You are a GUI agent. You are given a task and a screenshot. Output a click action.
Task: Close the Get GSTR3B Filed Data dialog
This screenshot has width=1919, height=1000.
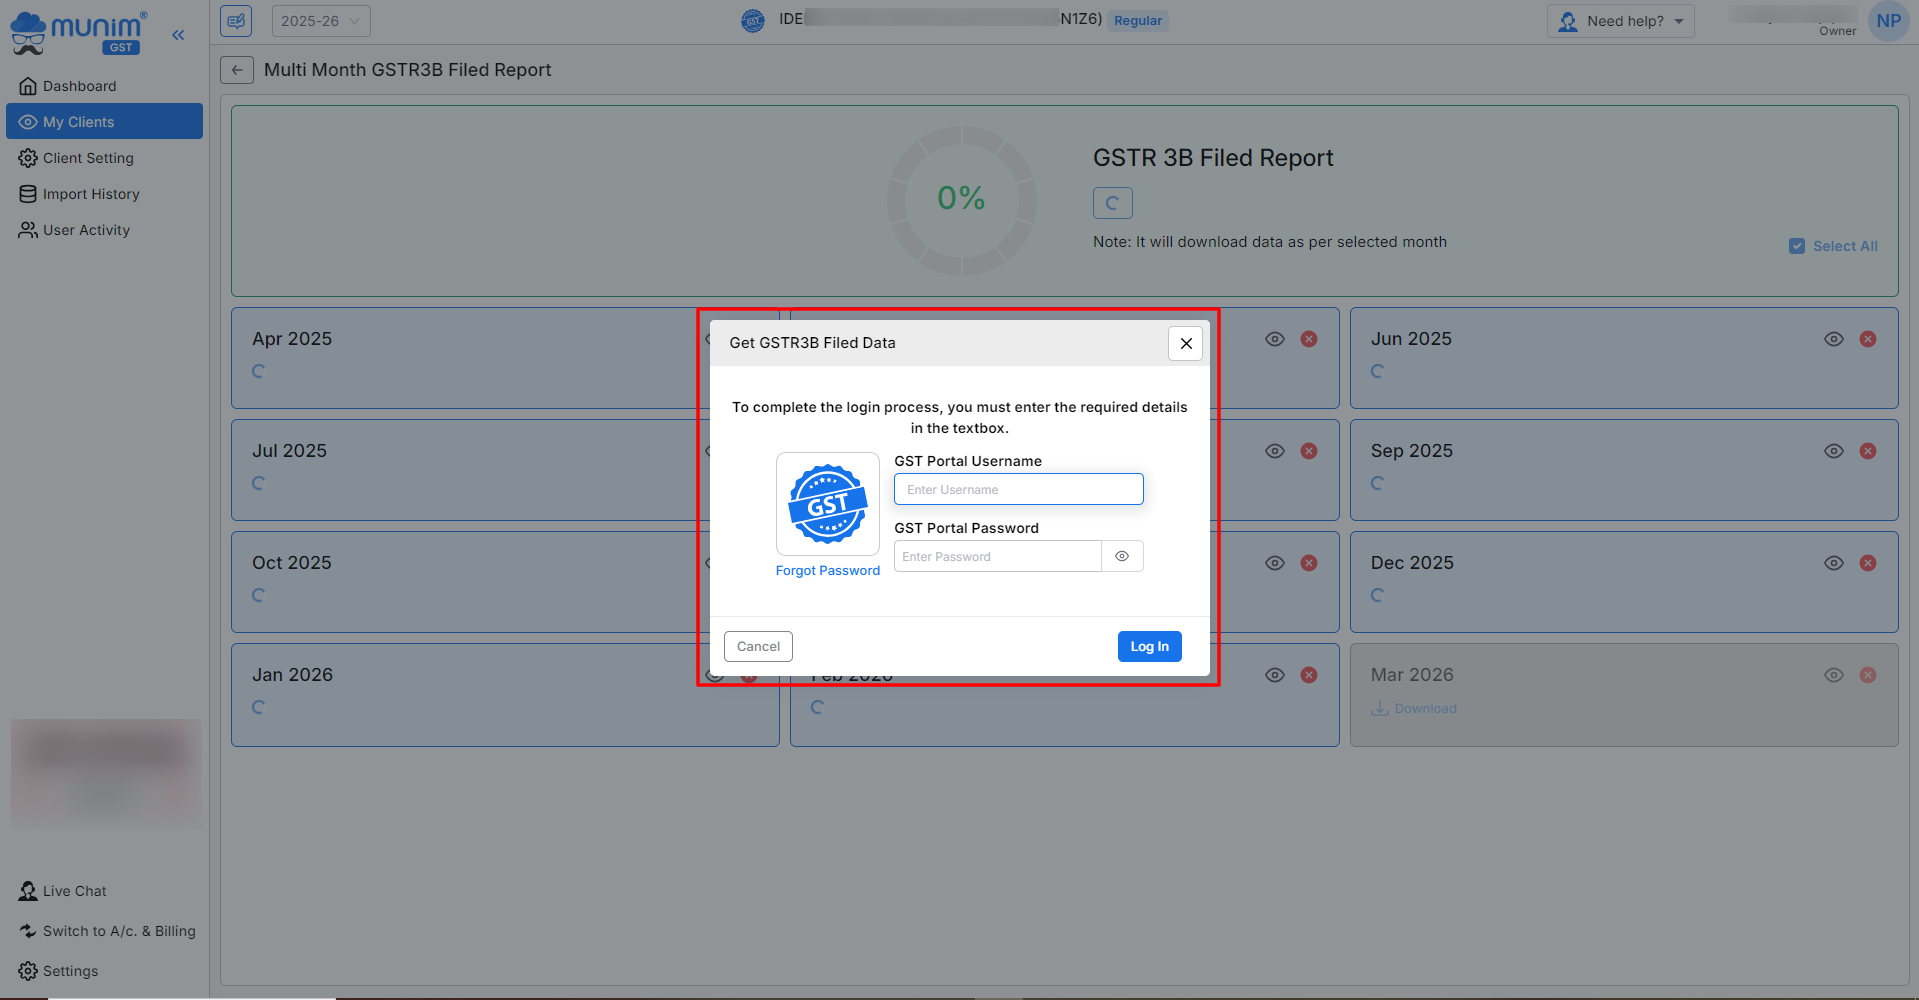1185,343
